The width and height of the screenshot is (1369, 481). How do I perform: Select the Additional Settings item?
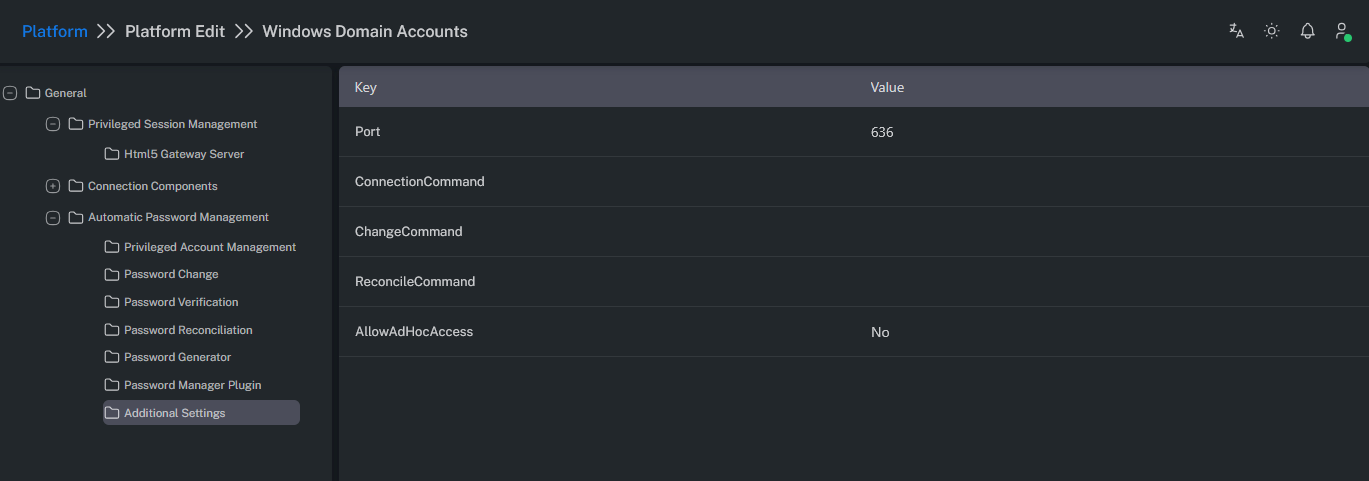point(175,413)
